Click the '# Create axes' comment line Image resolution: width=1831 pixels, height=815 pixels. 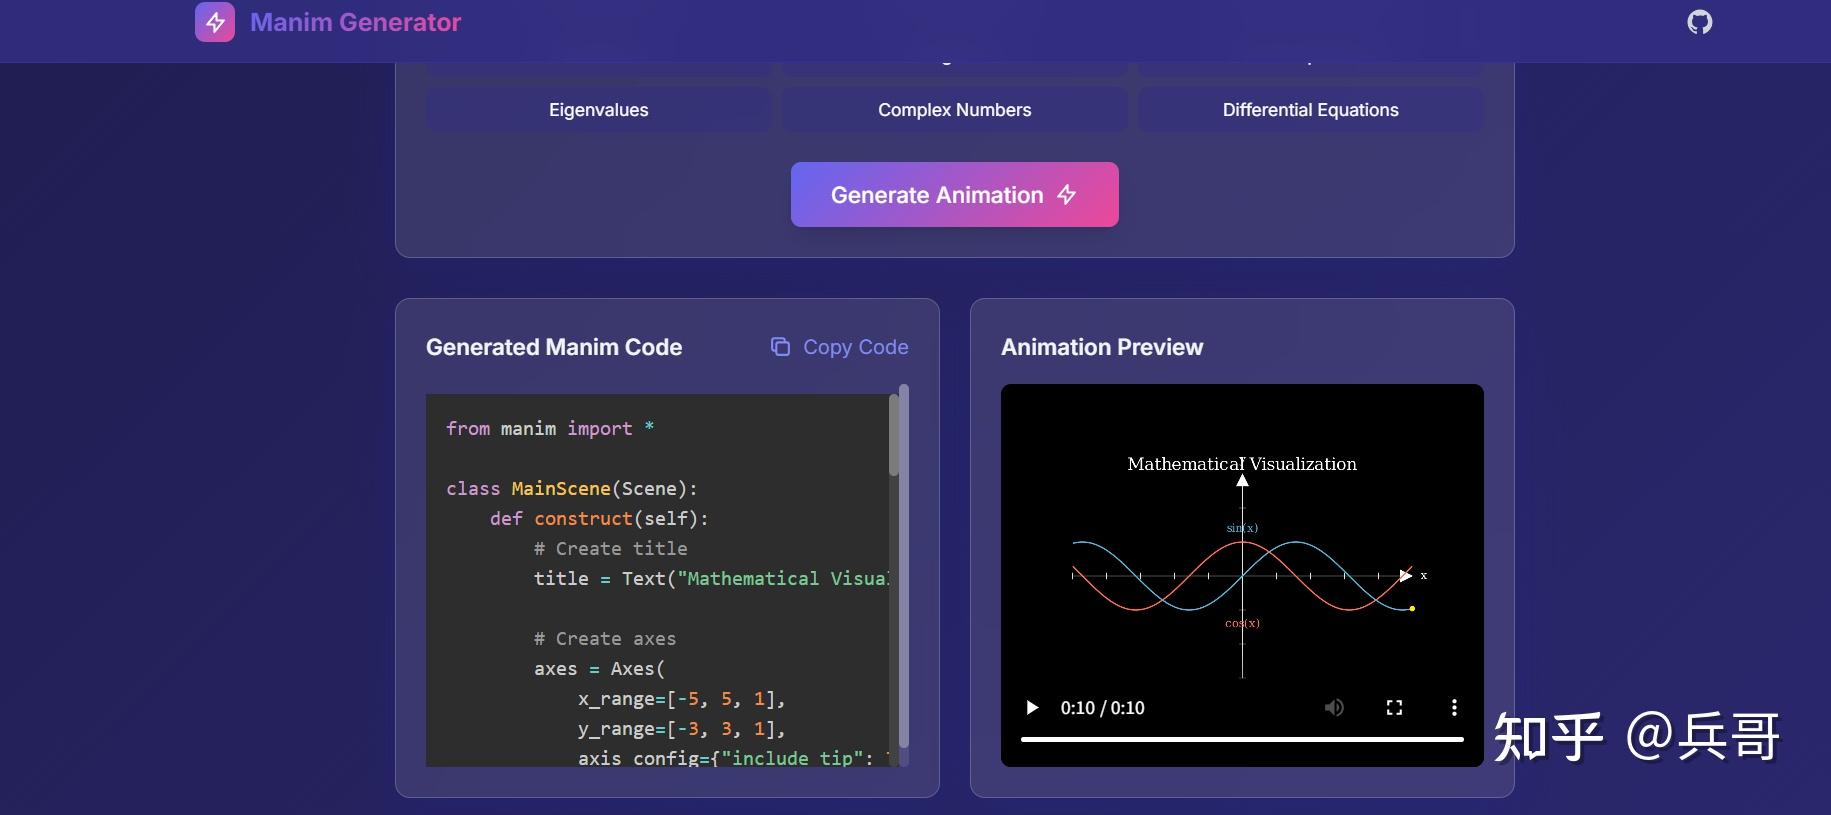click(605, 638)
